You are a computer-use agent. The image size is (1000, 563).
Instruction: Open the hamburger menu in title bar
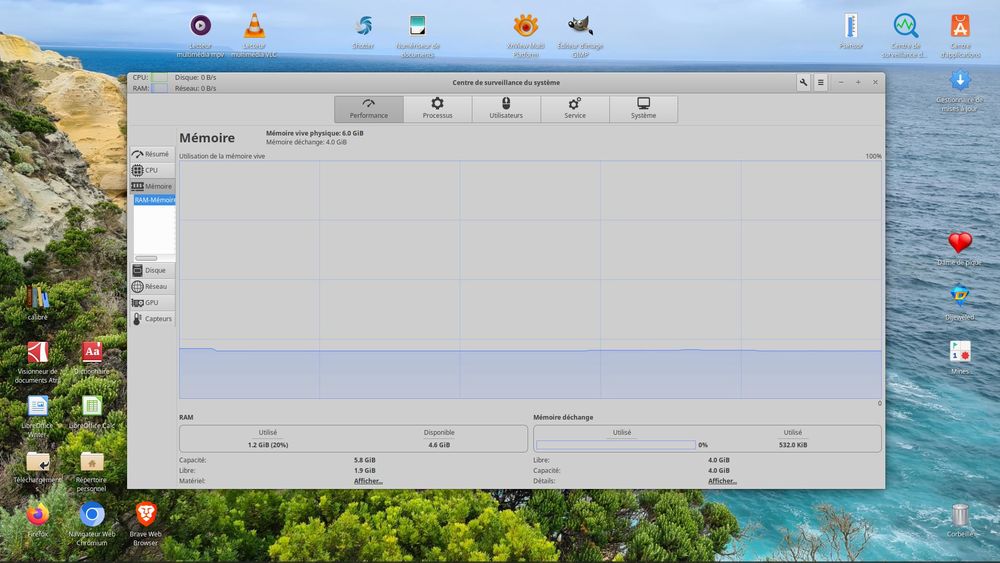click(x=821, y=82)
